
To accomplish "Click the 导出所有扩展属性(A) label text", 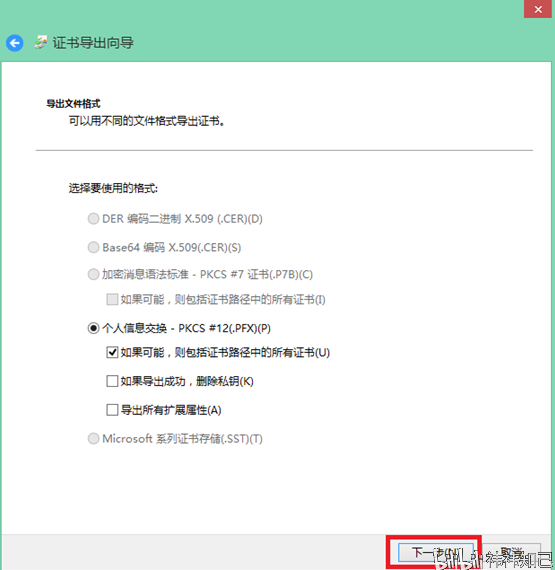I will 171,410.
